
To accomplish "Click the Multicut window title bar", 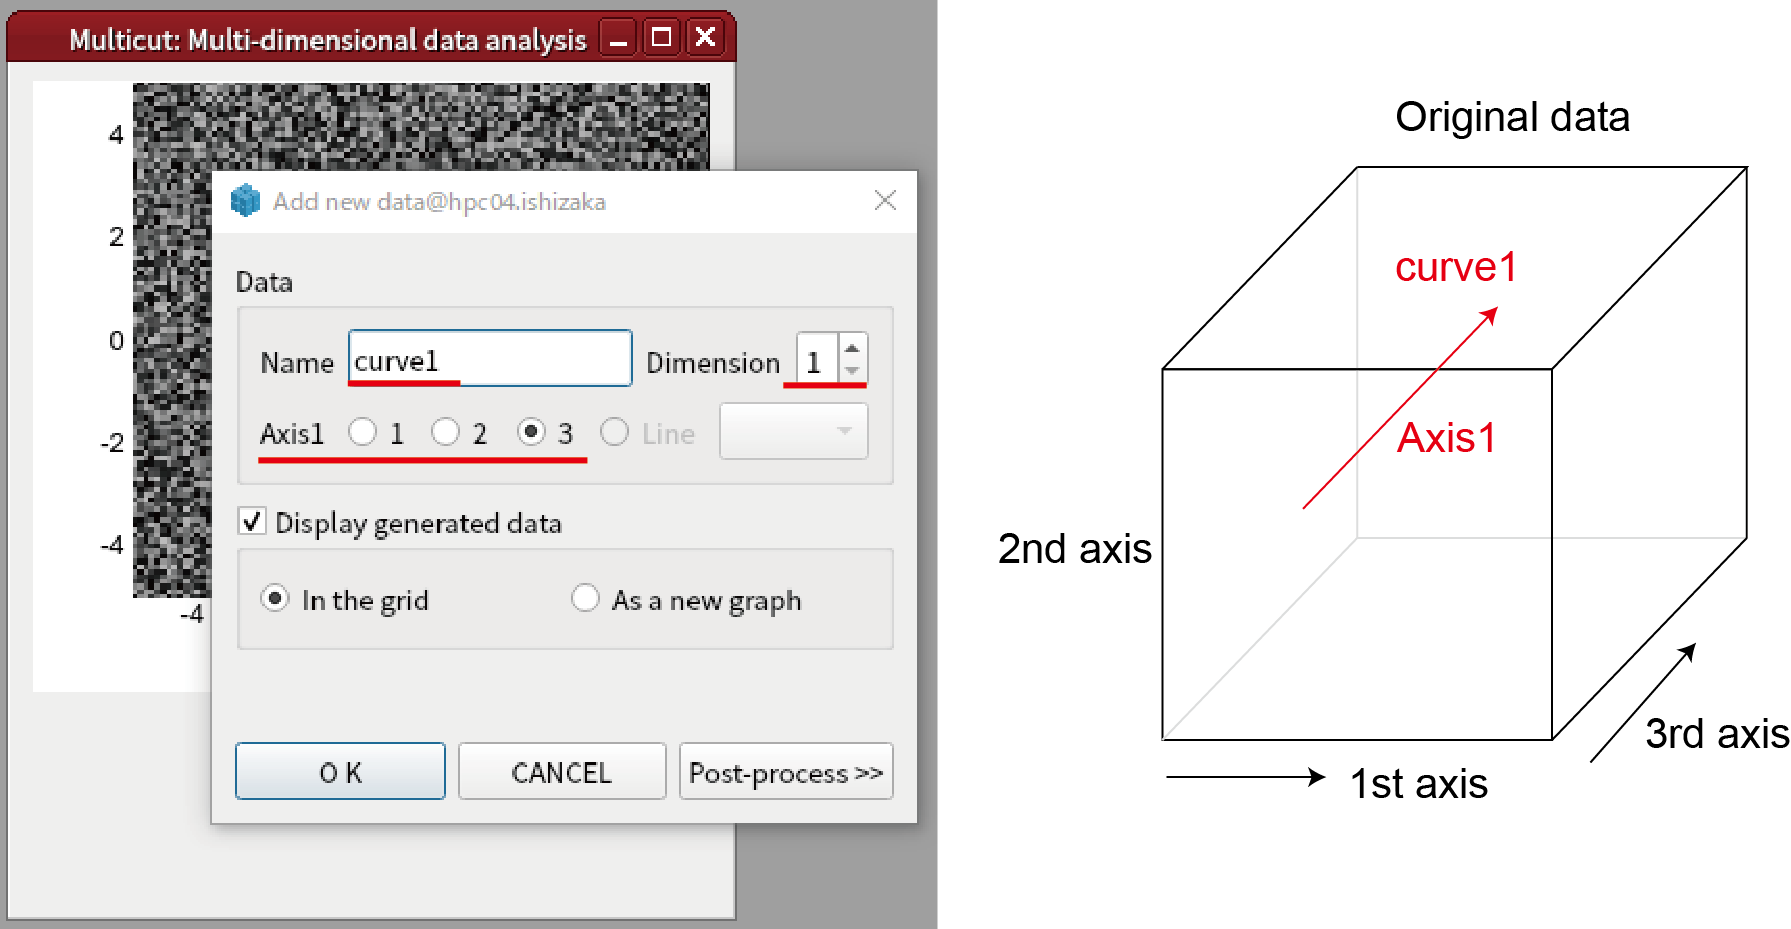I will click(327, 39).
